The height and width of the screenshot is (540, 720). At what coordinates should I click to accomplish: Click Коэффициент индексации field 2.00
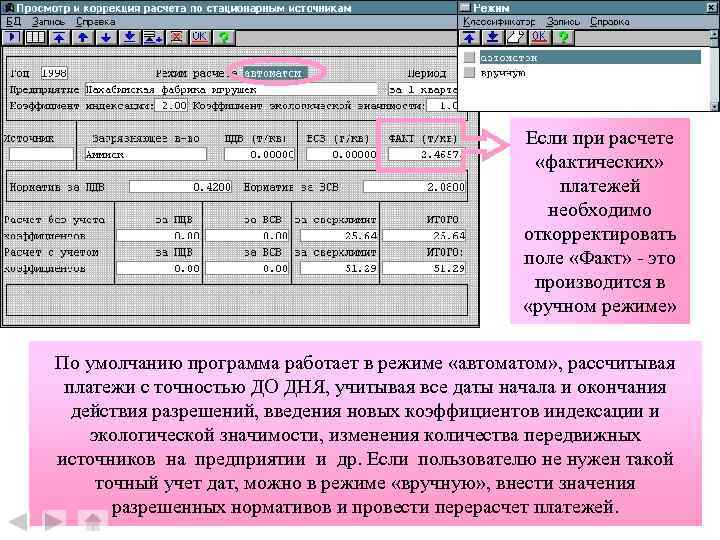click(171, 106)
